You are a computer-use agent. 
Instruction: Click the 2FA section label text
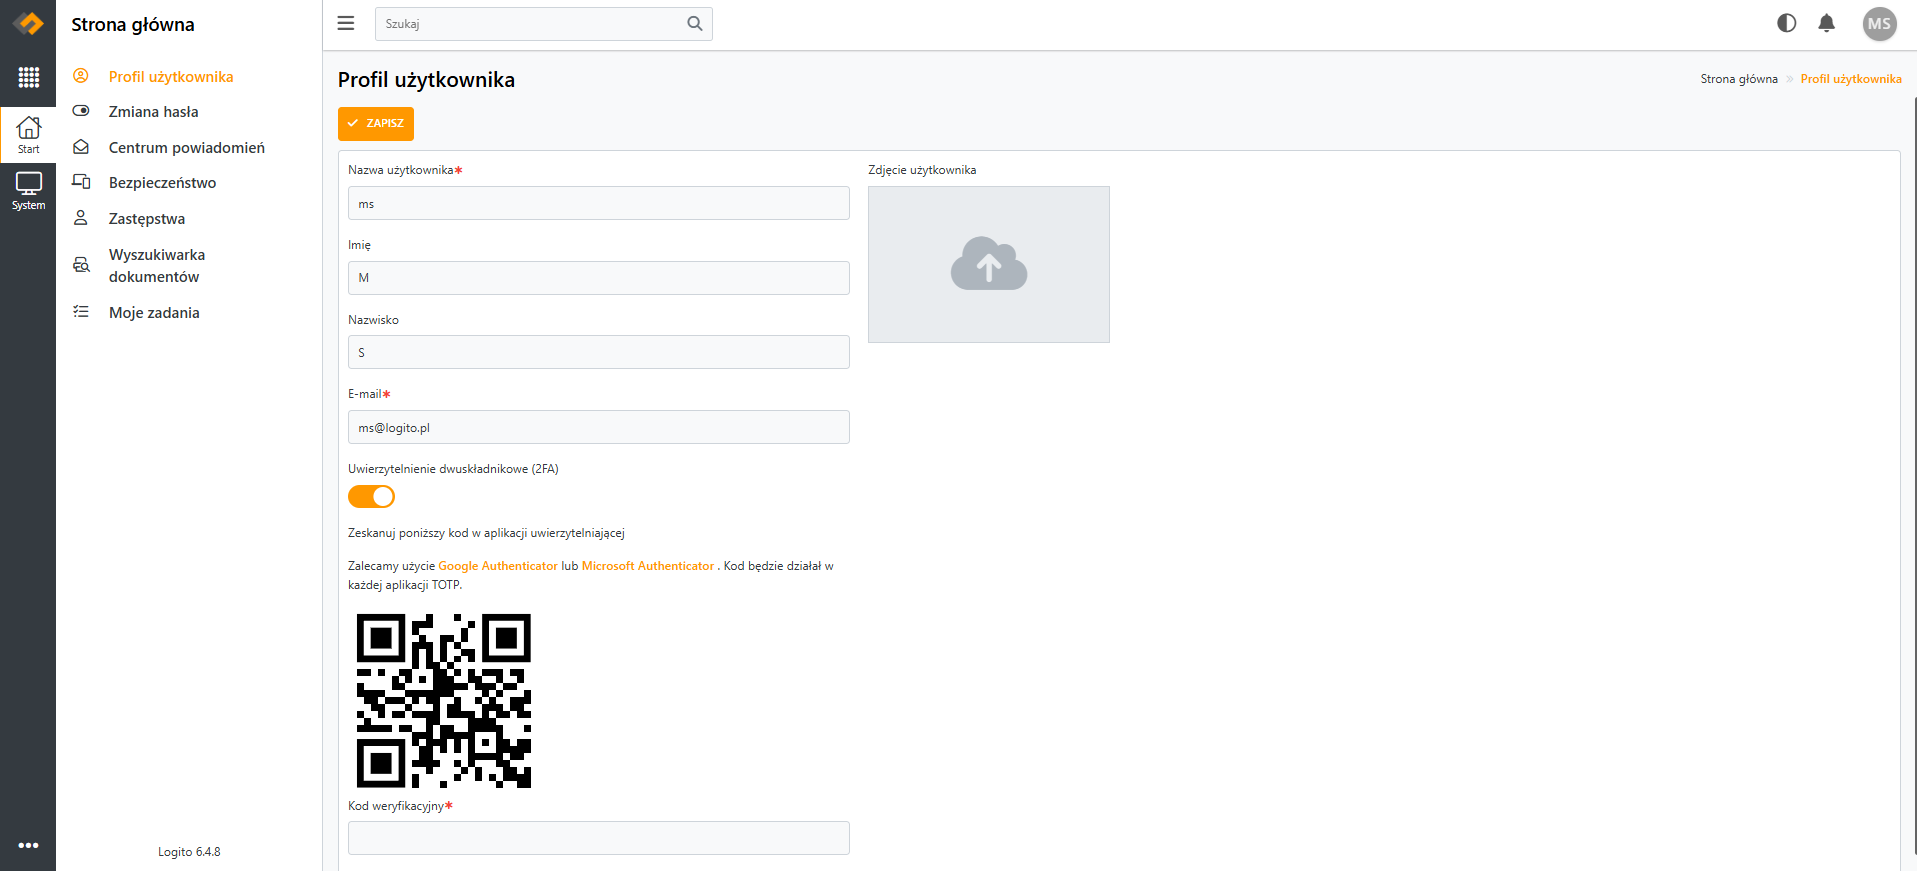click(453, 469)
